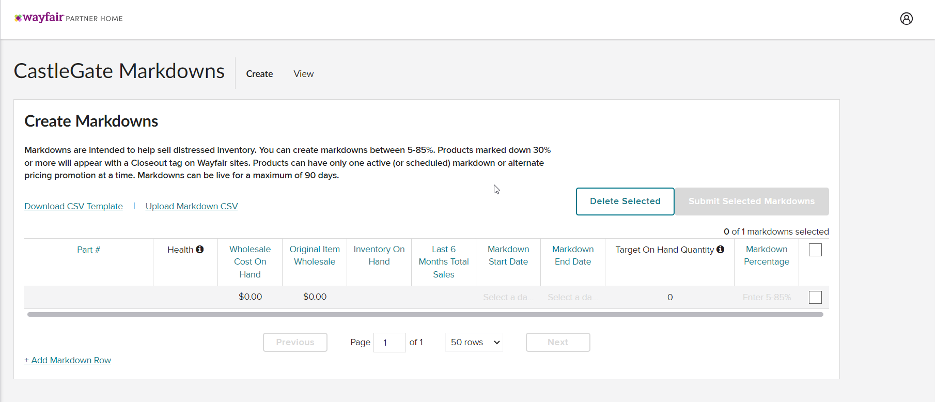Switch to the Create tab
936x402 pixels.
pyautogui.click(x=259, y=74)
